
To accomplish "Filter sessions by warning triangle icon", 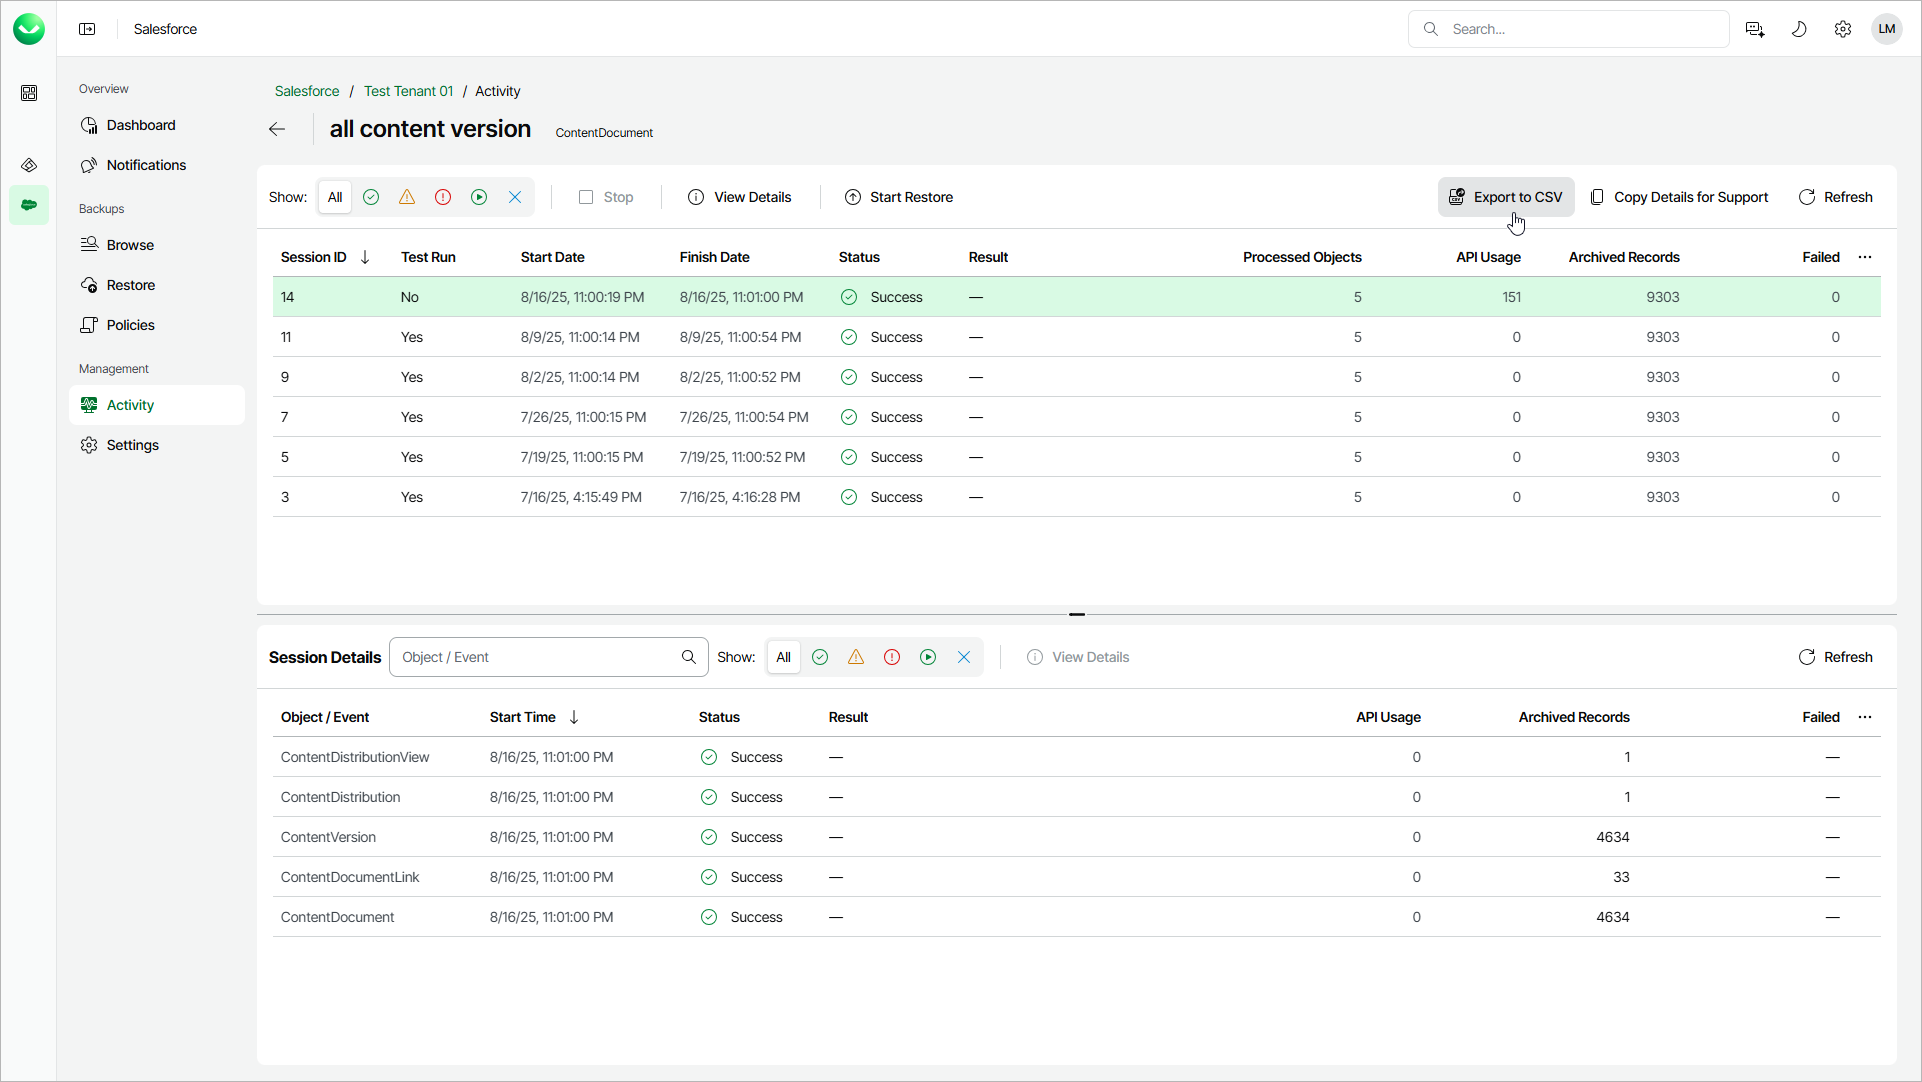I will coord(407,197).
